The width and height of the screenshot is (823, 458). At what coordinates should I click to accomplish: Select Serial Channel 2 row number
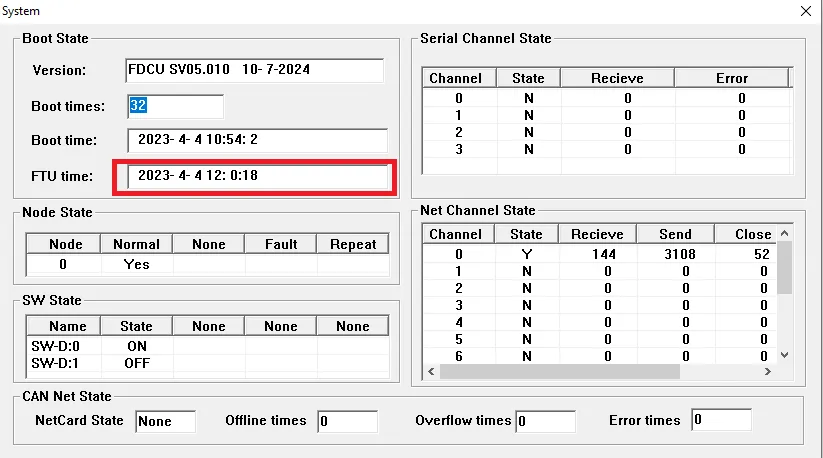[459, 132]
